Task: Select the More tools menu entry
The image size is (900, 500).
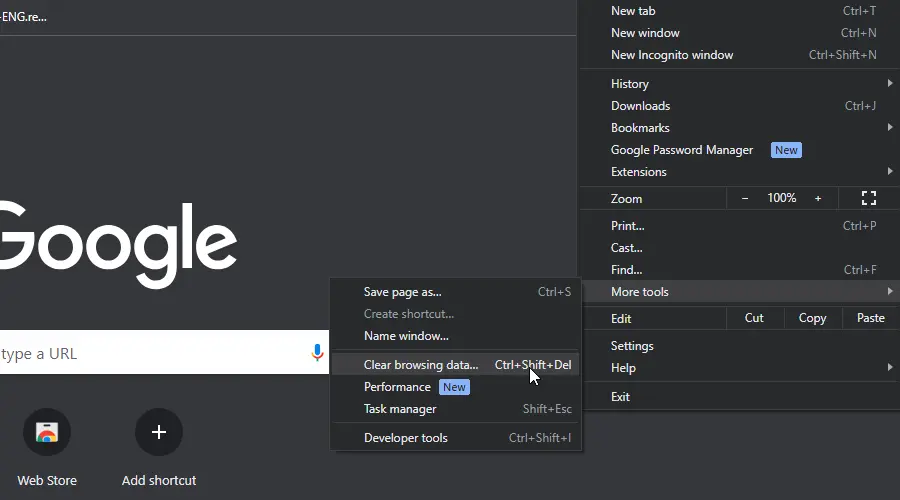Action: 740,292
